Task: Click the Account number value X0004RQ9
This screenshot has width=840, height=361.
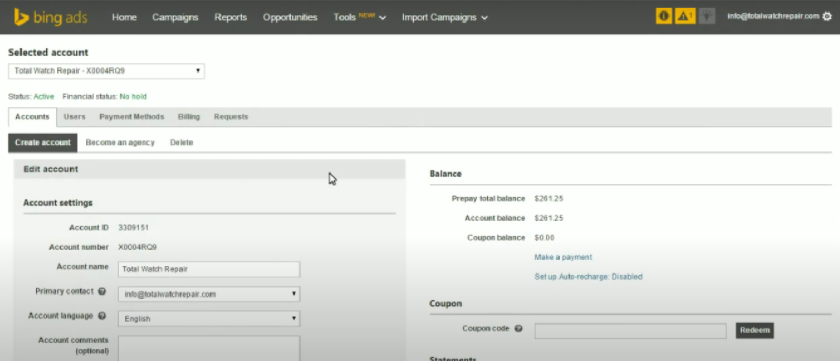Action: click(138, 247)
